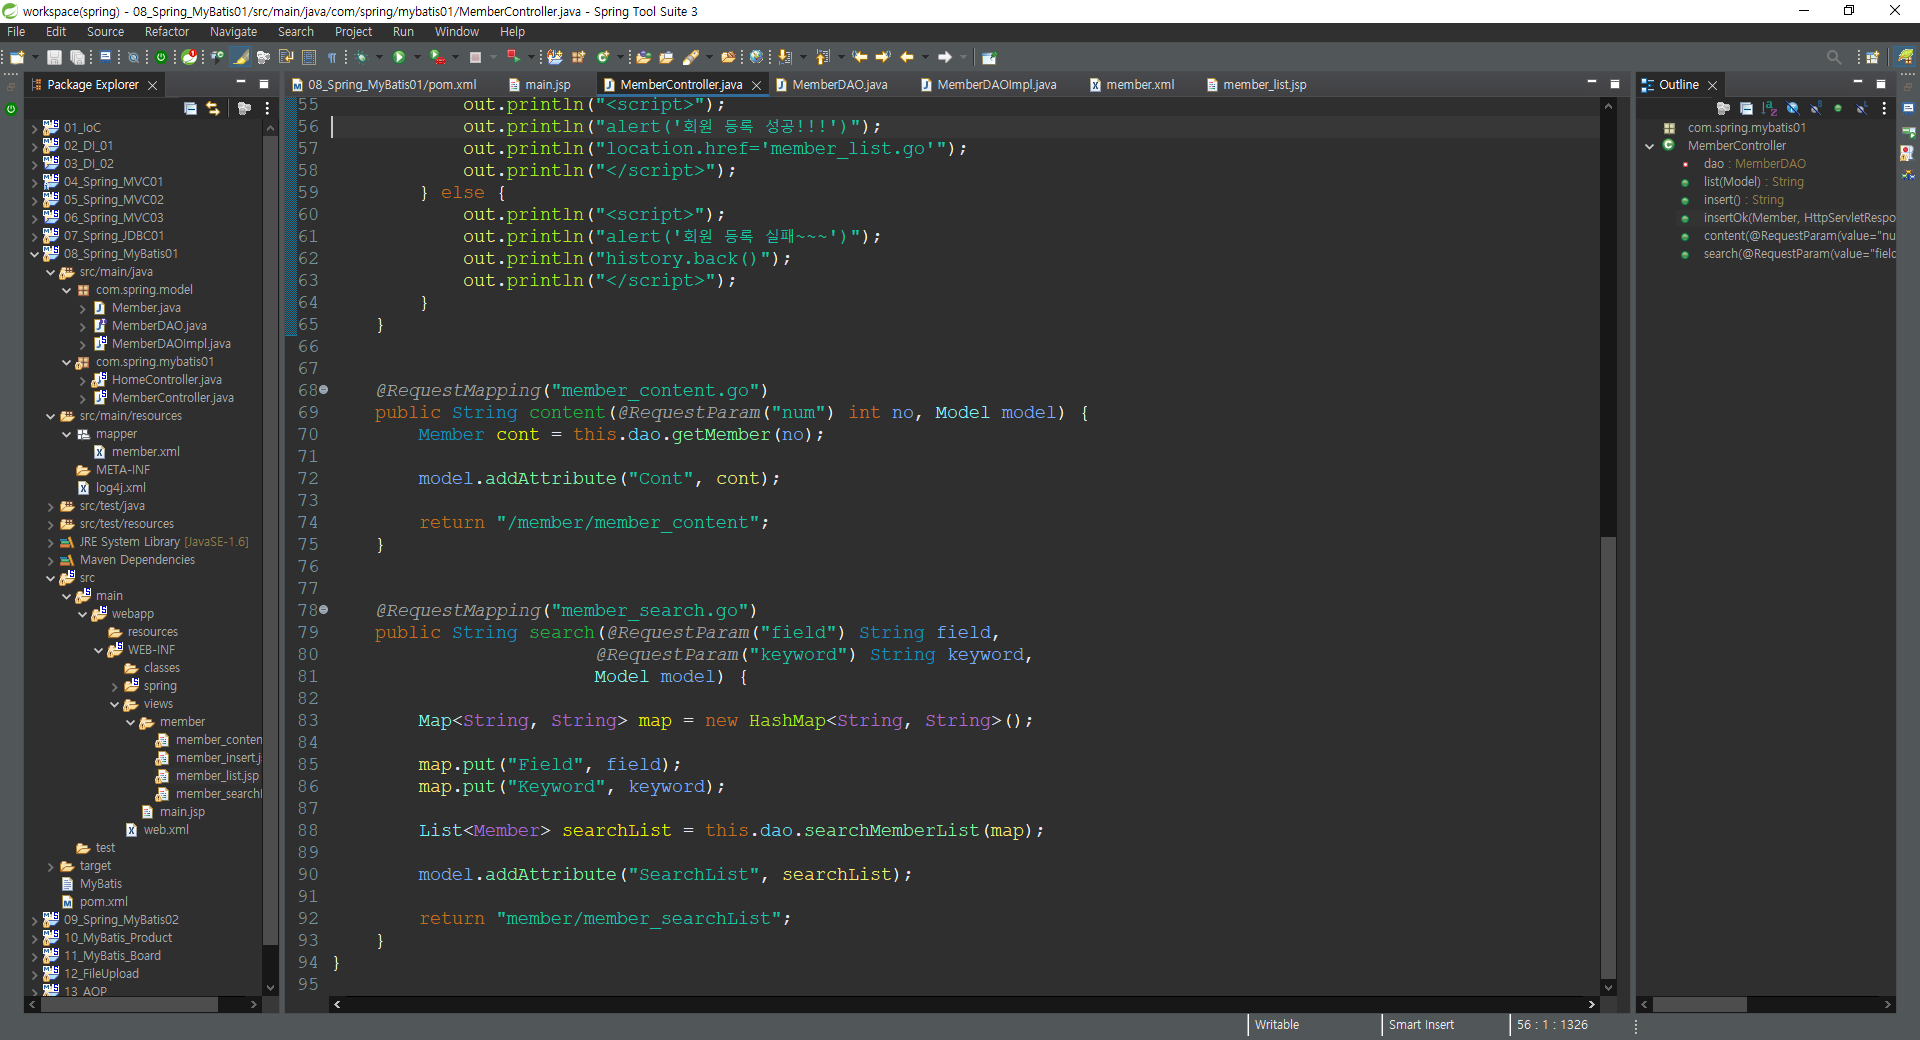Collapse the 08_Spring_MyBatis01 project node
The image size is (1920, 1040).
click(35, 254)
